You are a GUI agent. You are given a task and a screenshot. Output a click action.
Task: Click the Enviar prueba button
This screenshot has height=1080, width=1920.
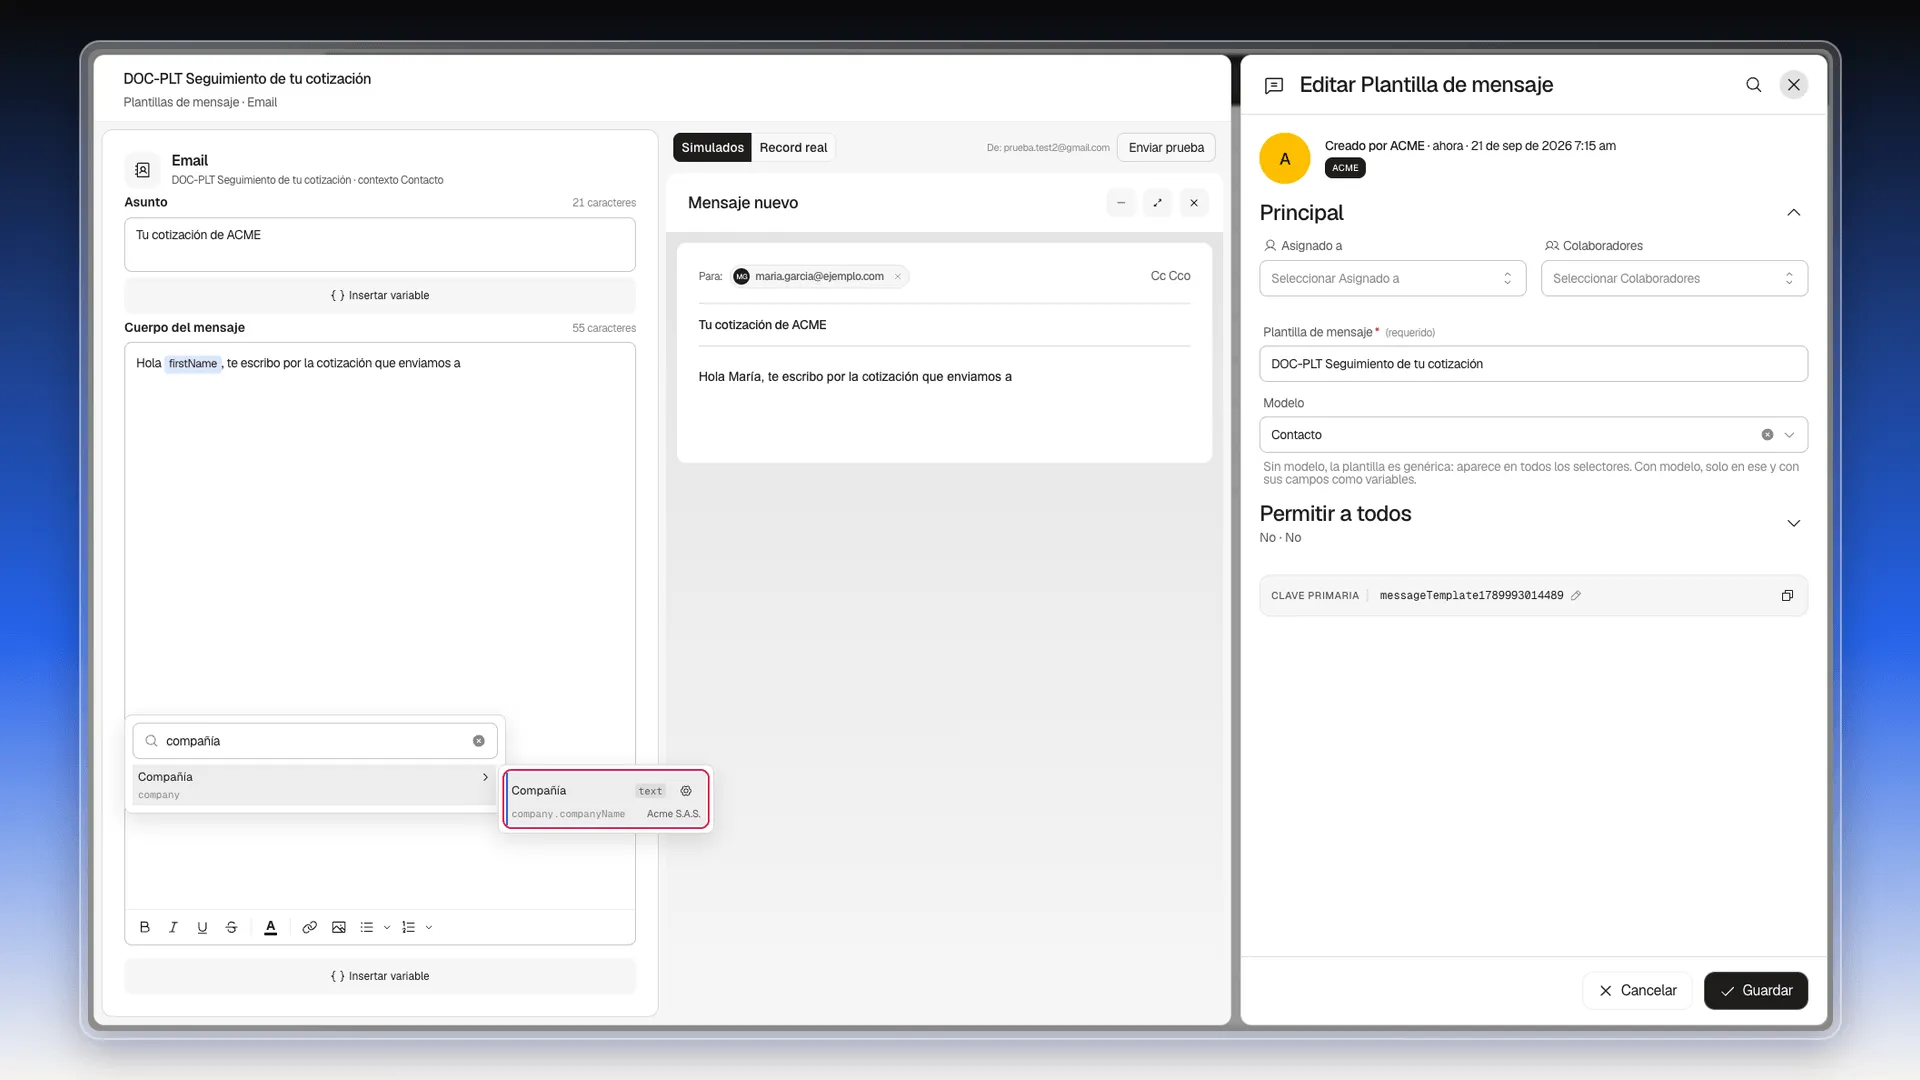(x=1166, y=147)
